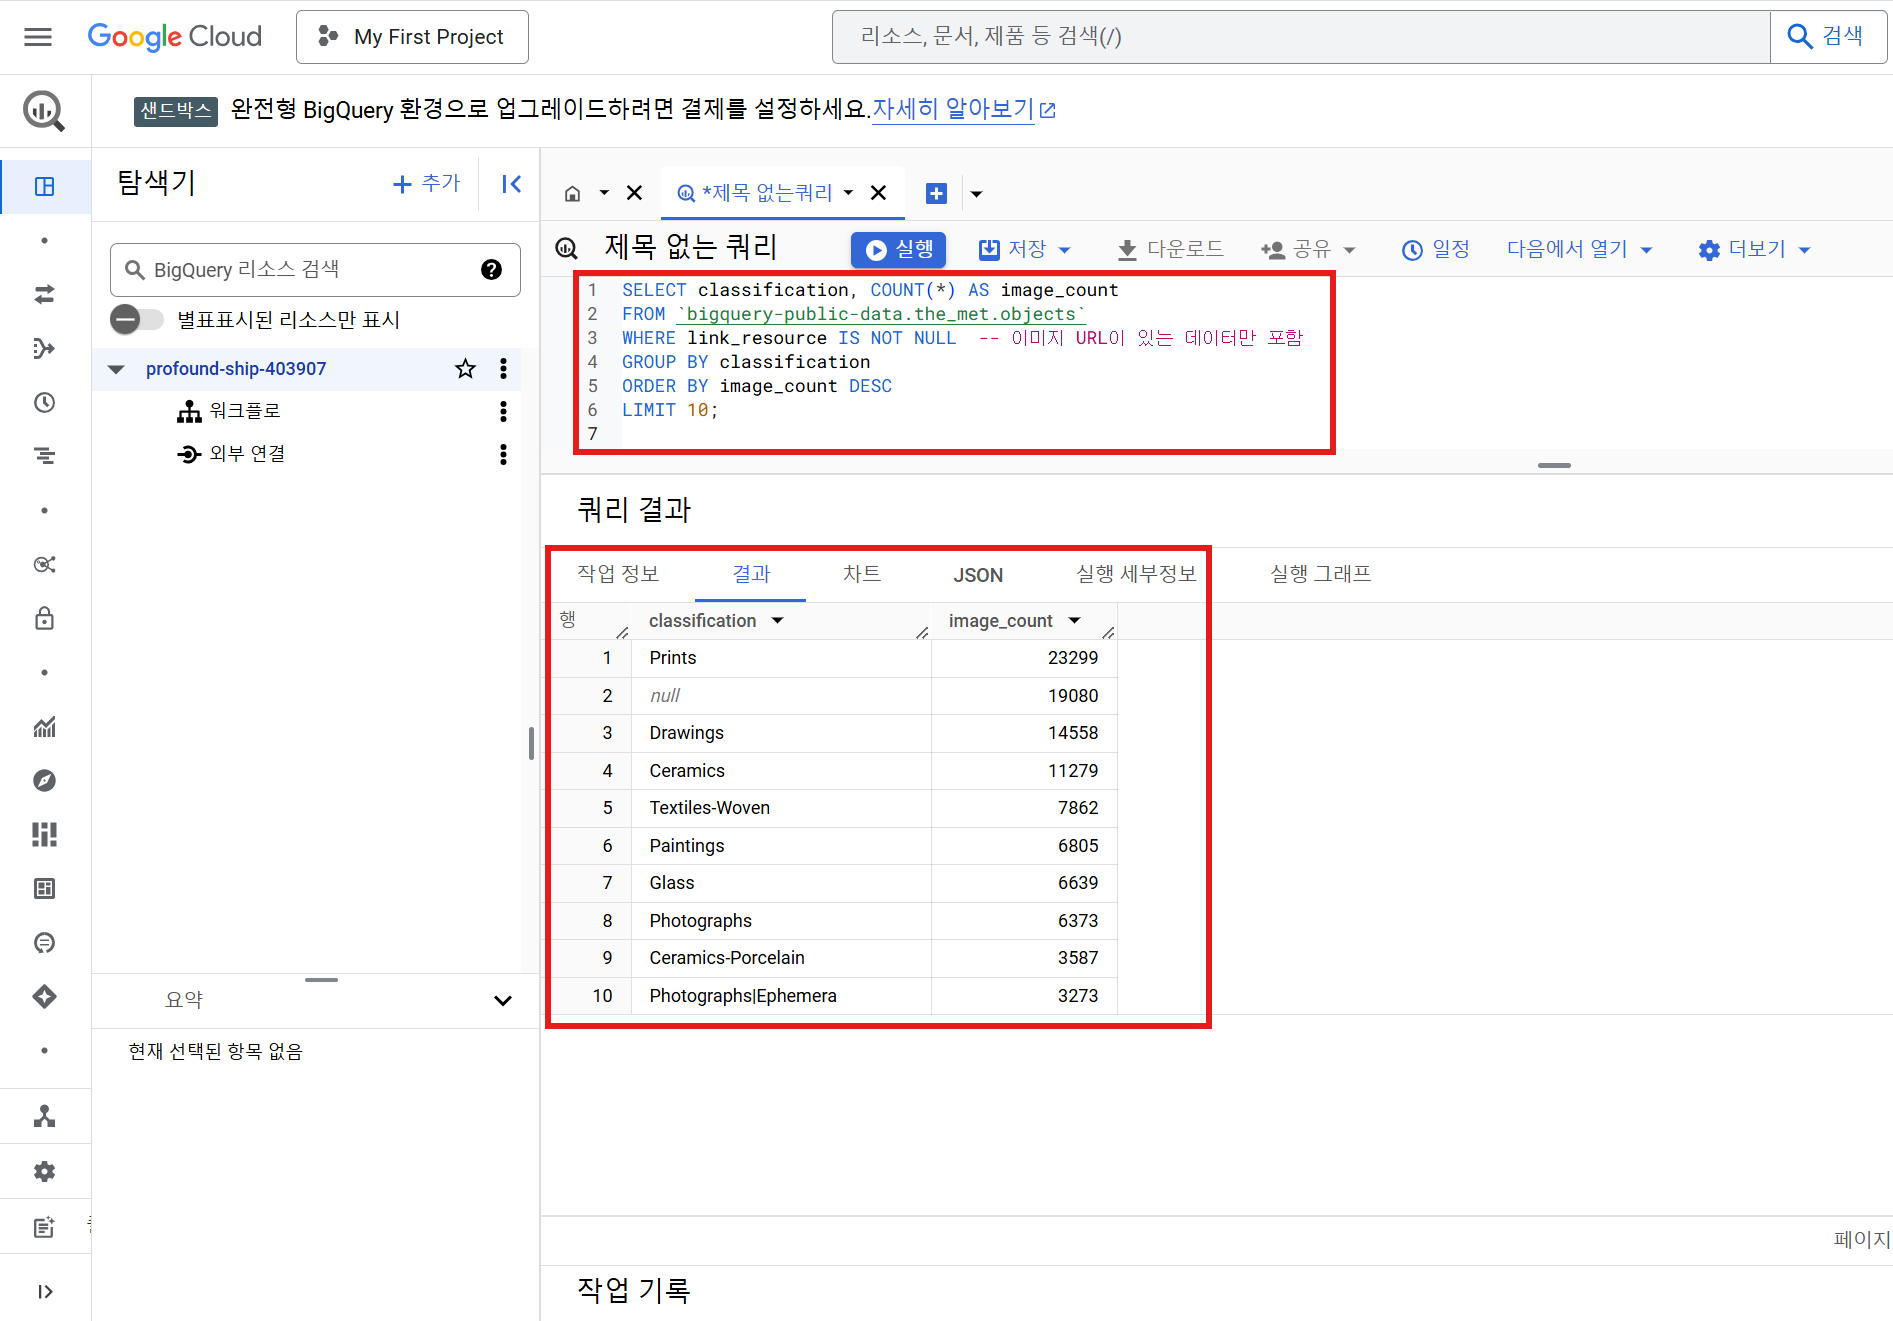Expand the sidebar with bottom arrow icon
1893x1321 pixels.
tap(44, 1291)
